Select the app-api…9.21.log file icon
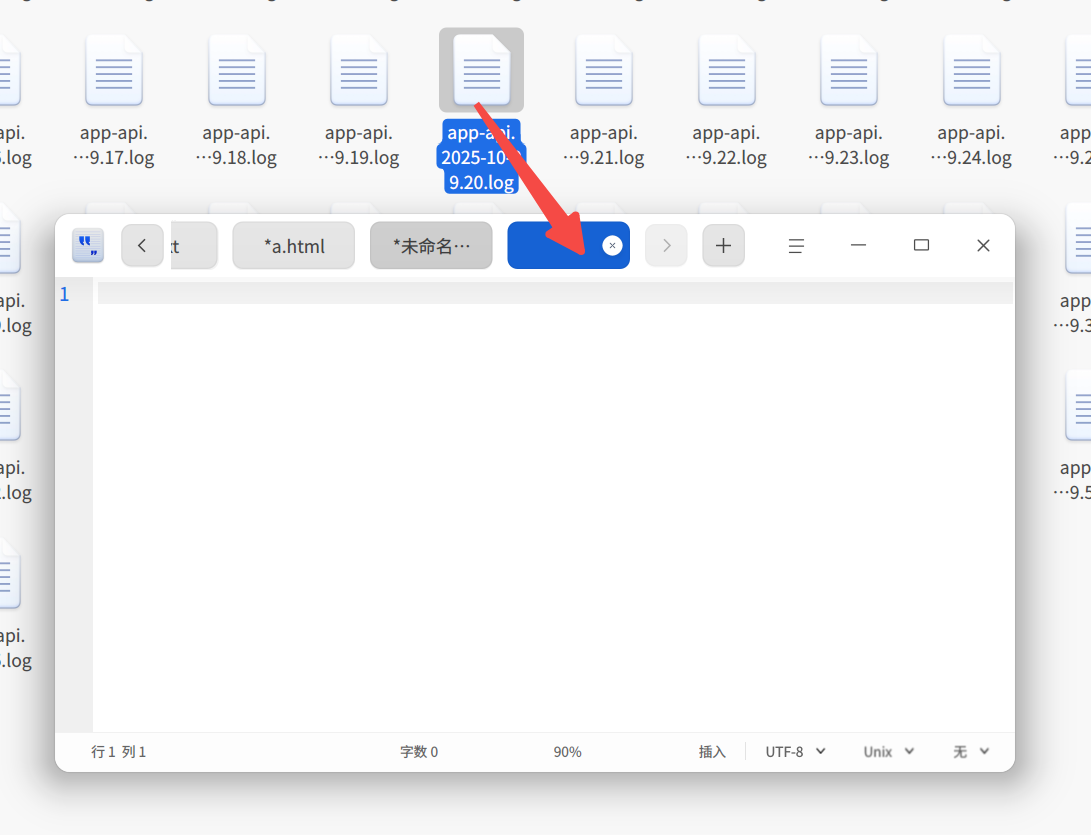 (x=604, y=71)
